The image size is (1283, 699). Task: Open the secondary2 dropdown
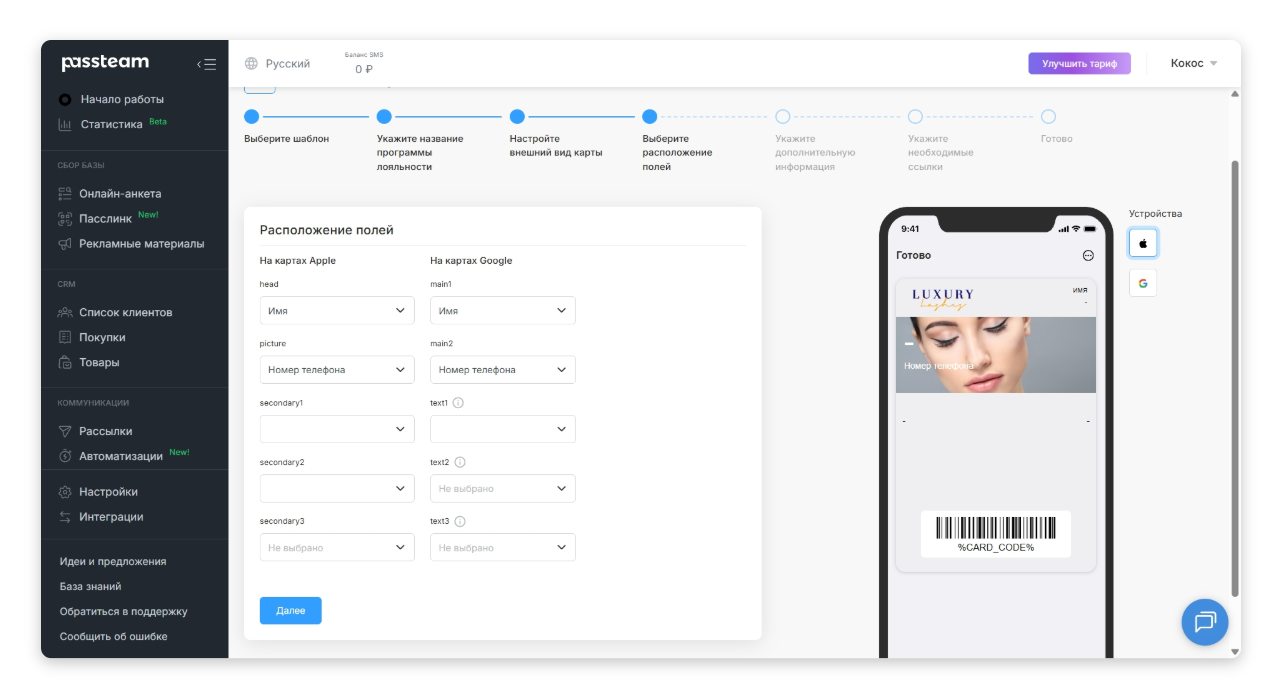(x=337, y=489)
